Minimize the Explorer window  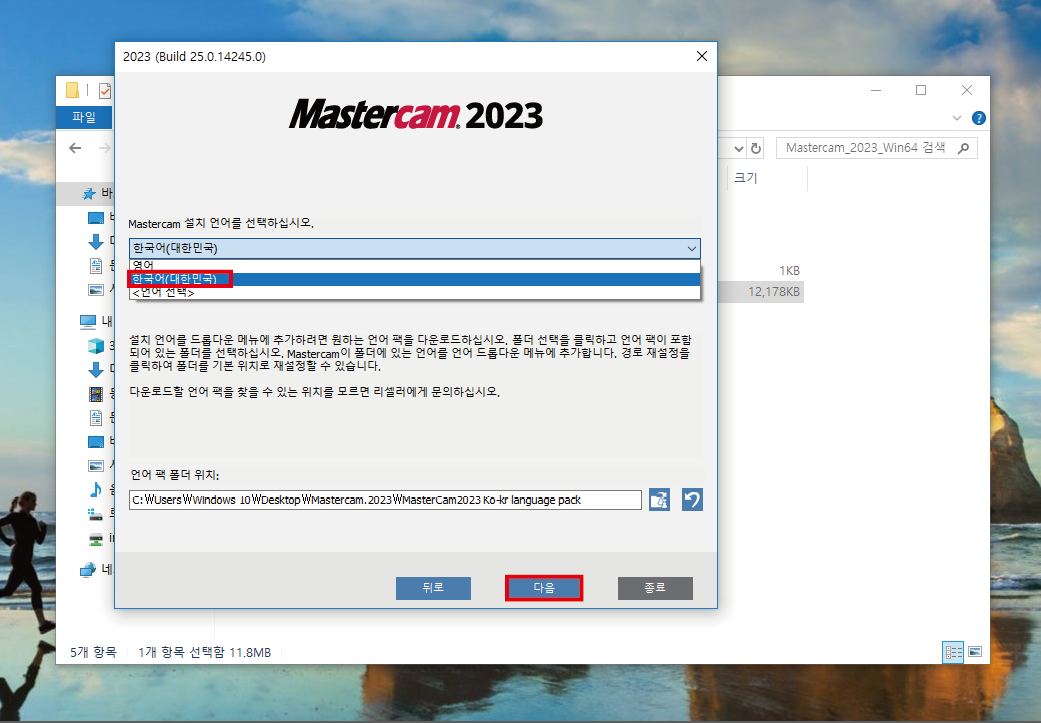point(876,90)
